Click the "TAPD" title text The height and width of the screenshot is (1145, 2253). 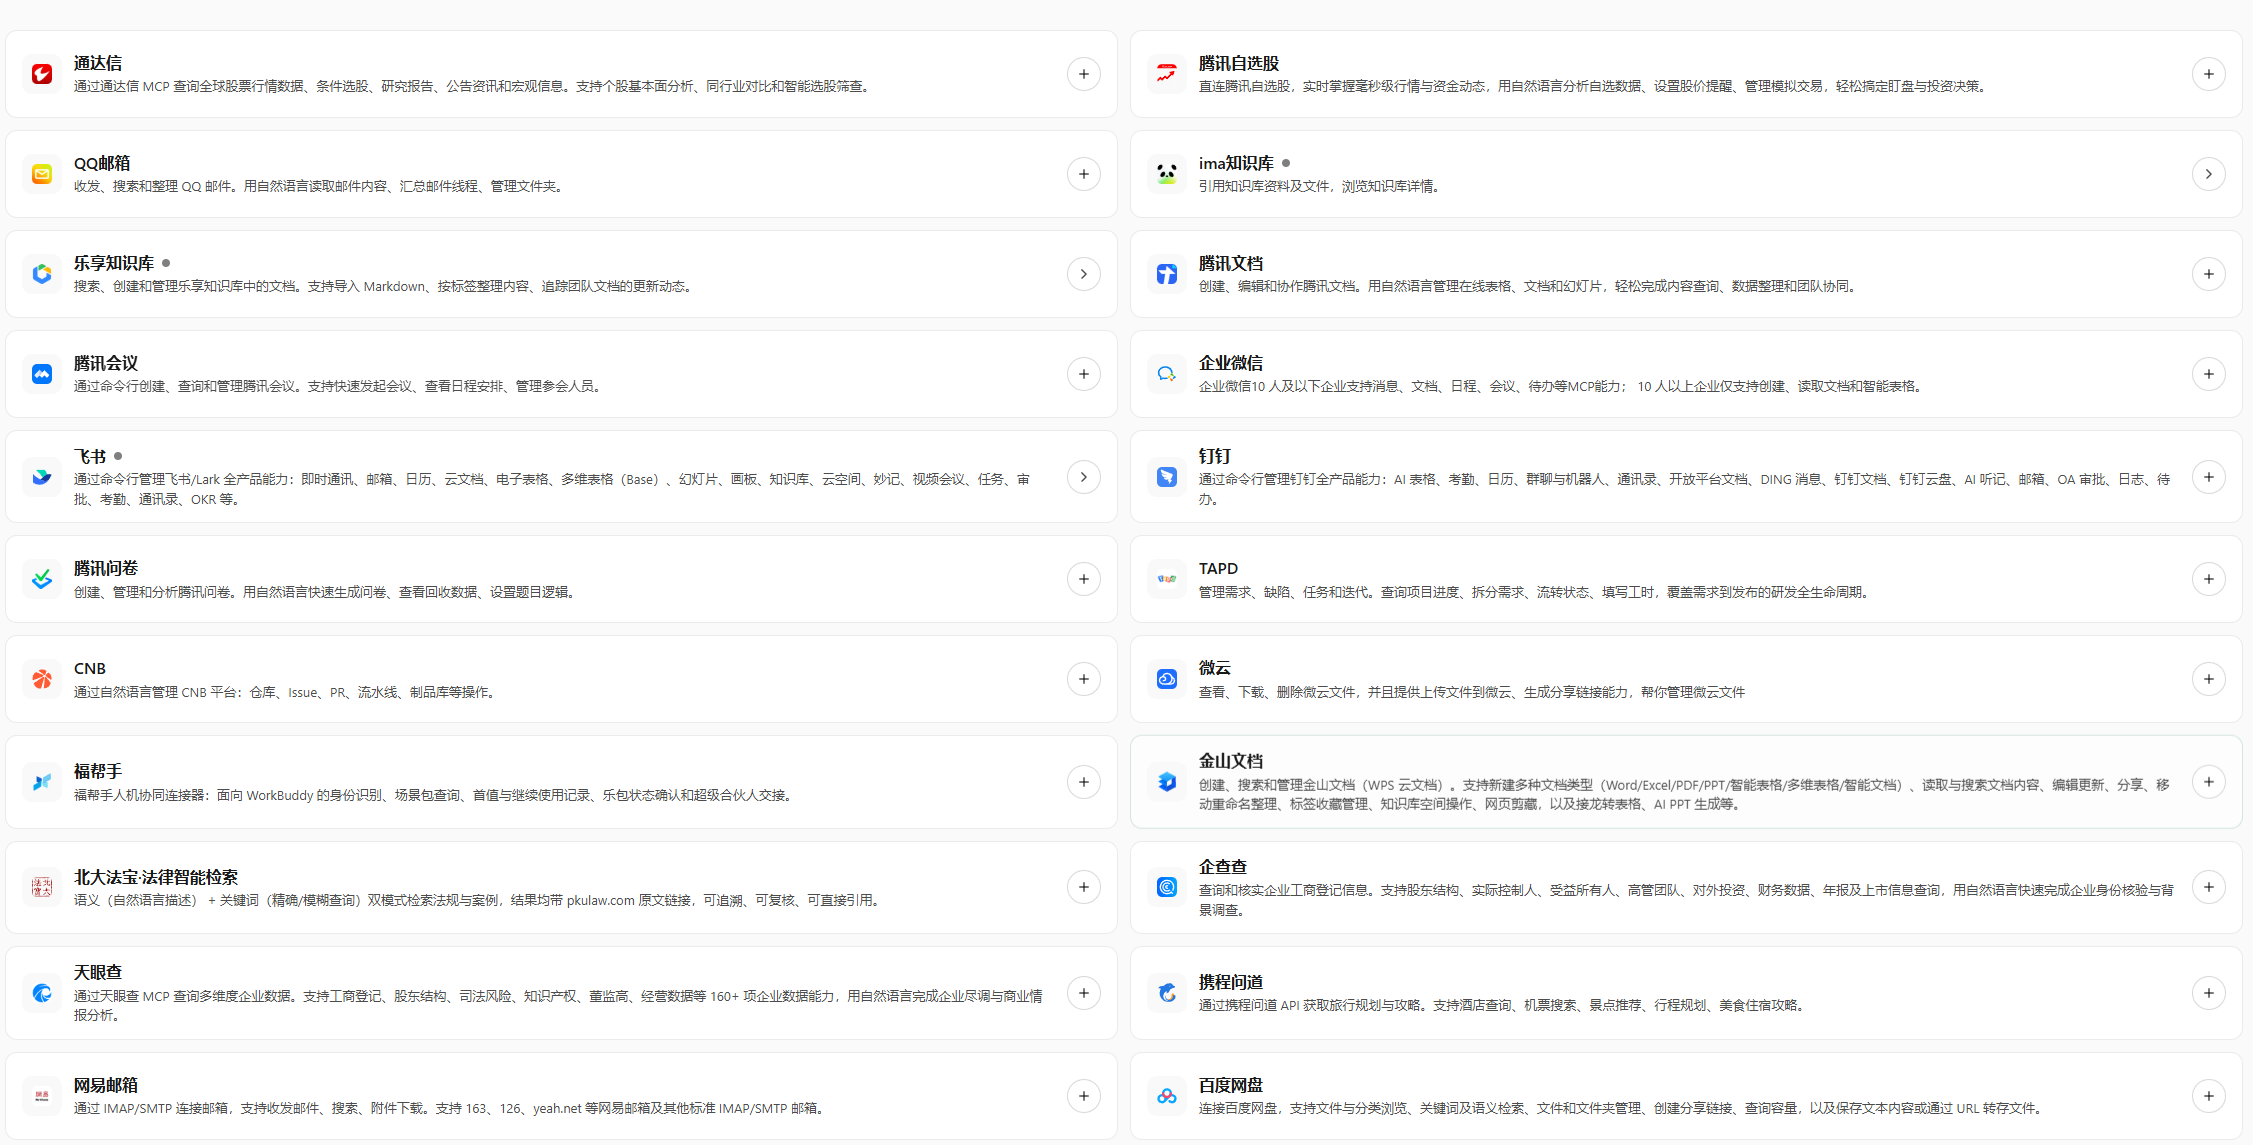point(1218,568)
